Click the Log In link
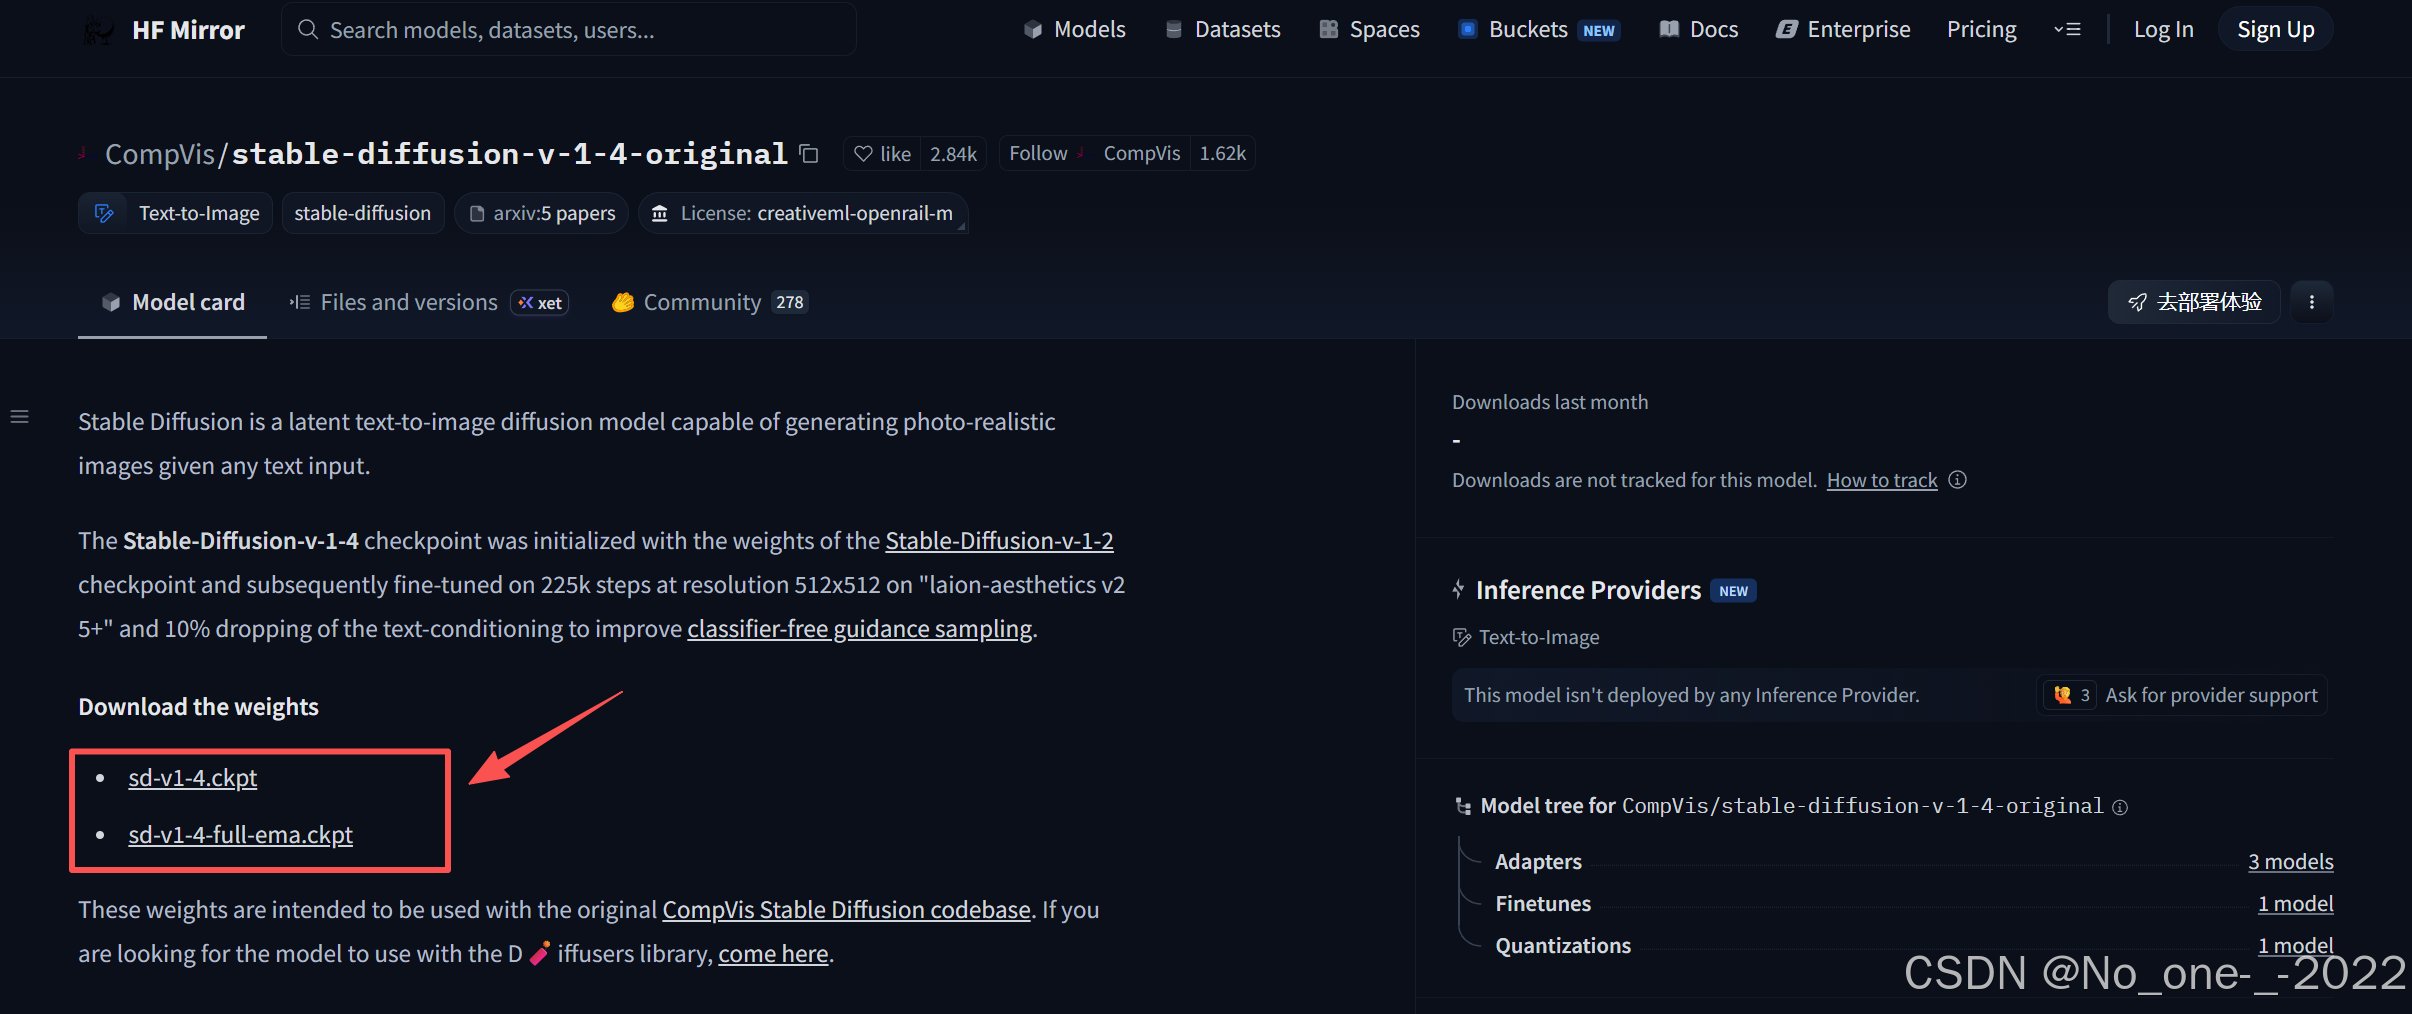 pos(2163,29)
